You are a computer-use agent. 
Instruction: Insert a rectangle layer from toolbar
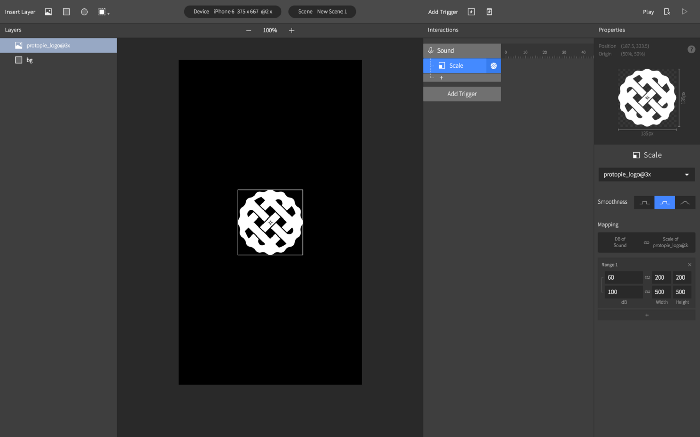coord(67,12)
